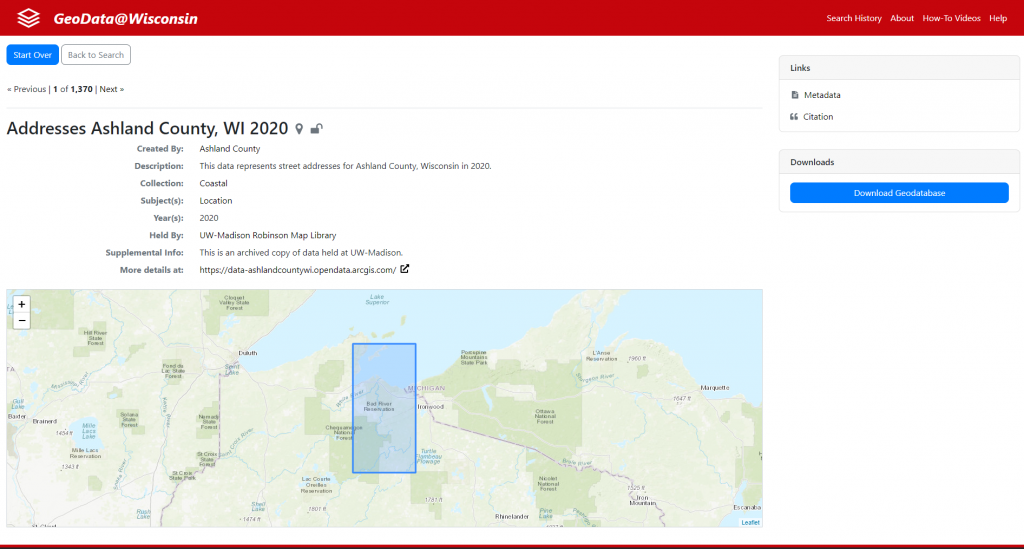This screenshot has width=1024, height=549.
Task: Click the Marquette label on map
Action: coord(714,388)
